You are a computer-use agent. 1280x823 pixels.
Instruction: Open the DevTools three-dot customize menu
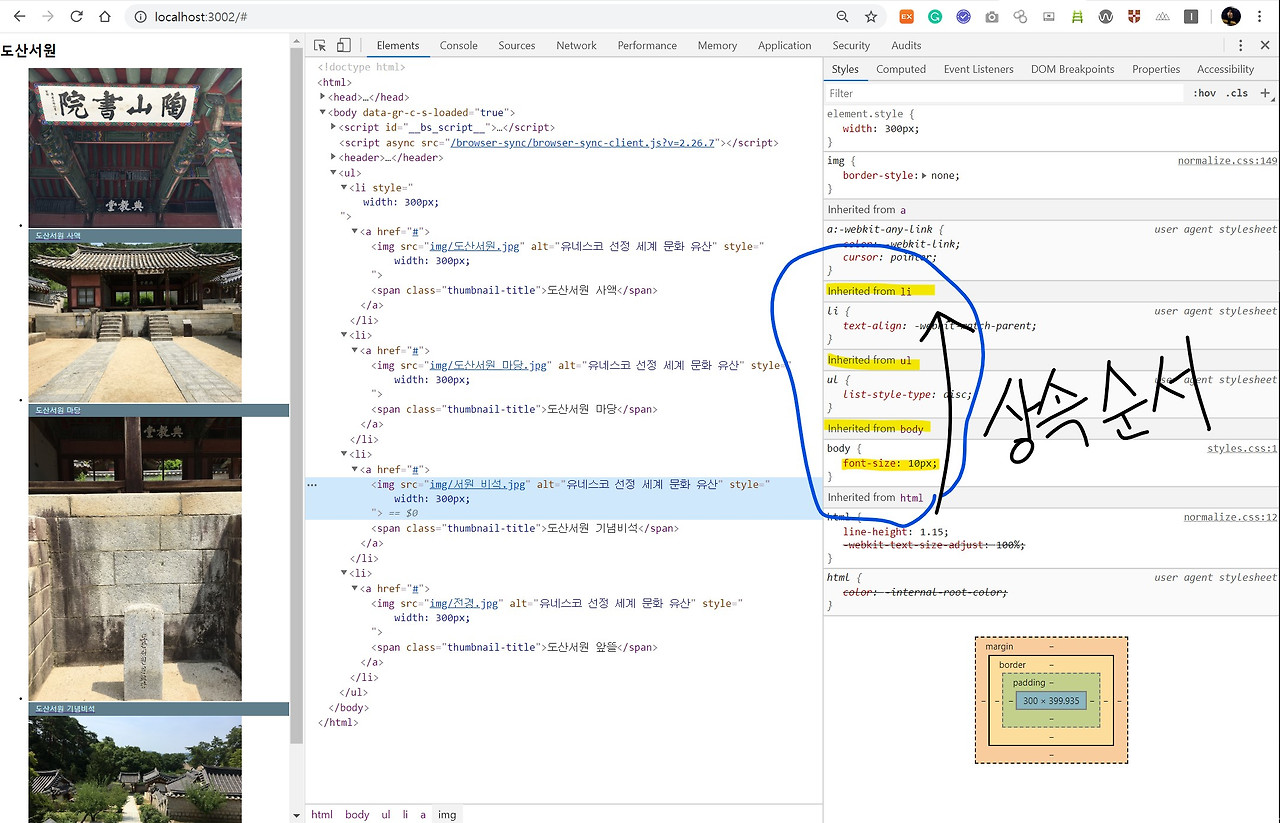click(1240, 45)
